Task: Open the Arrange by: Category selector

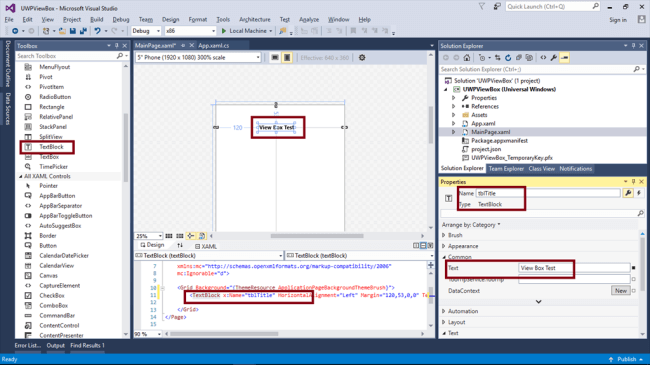Action: coord(471,225)
